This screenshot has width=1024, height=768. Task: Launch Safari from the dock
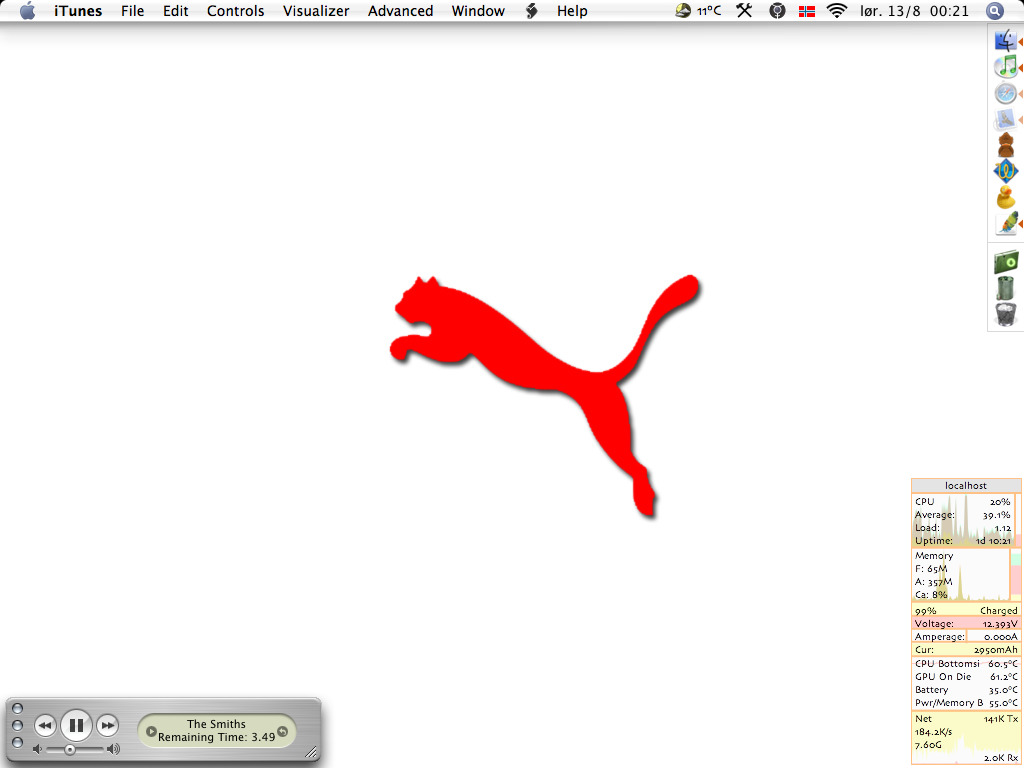[1006, 93]
